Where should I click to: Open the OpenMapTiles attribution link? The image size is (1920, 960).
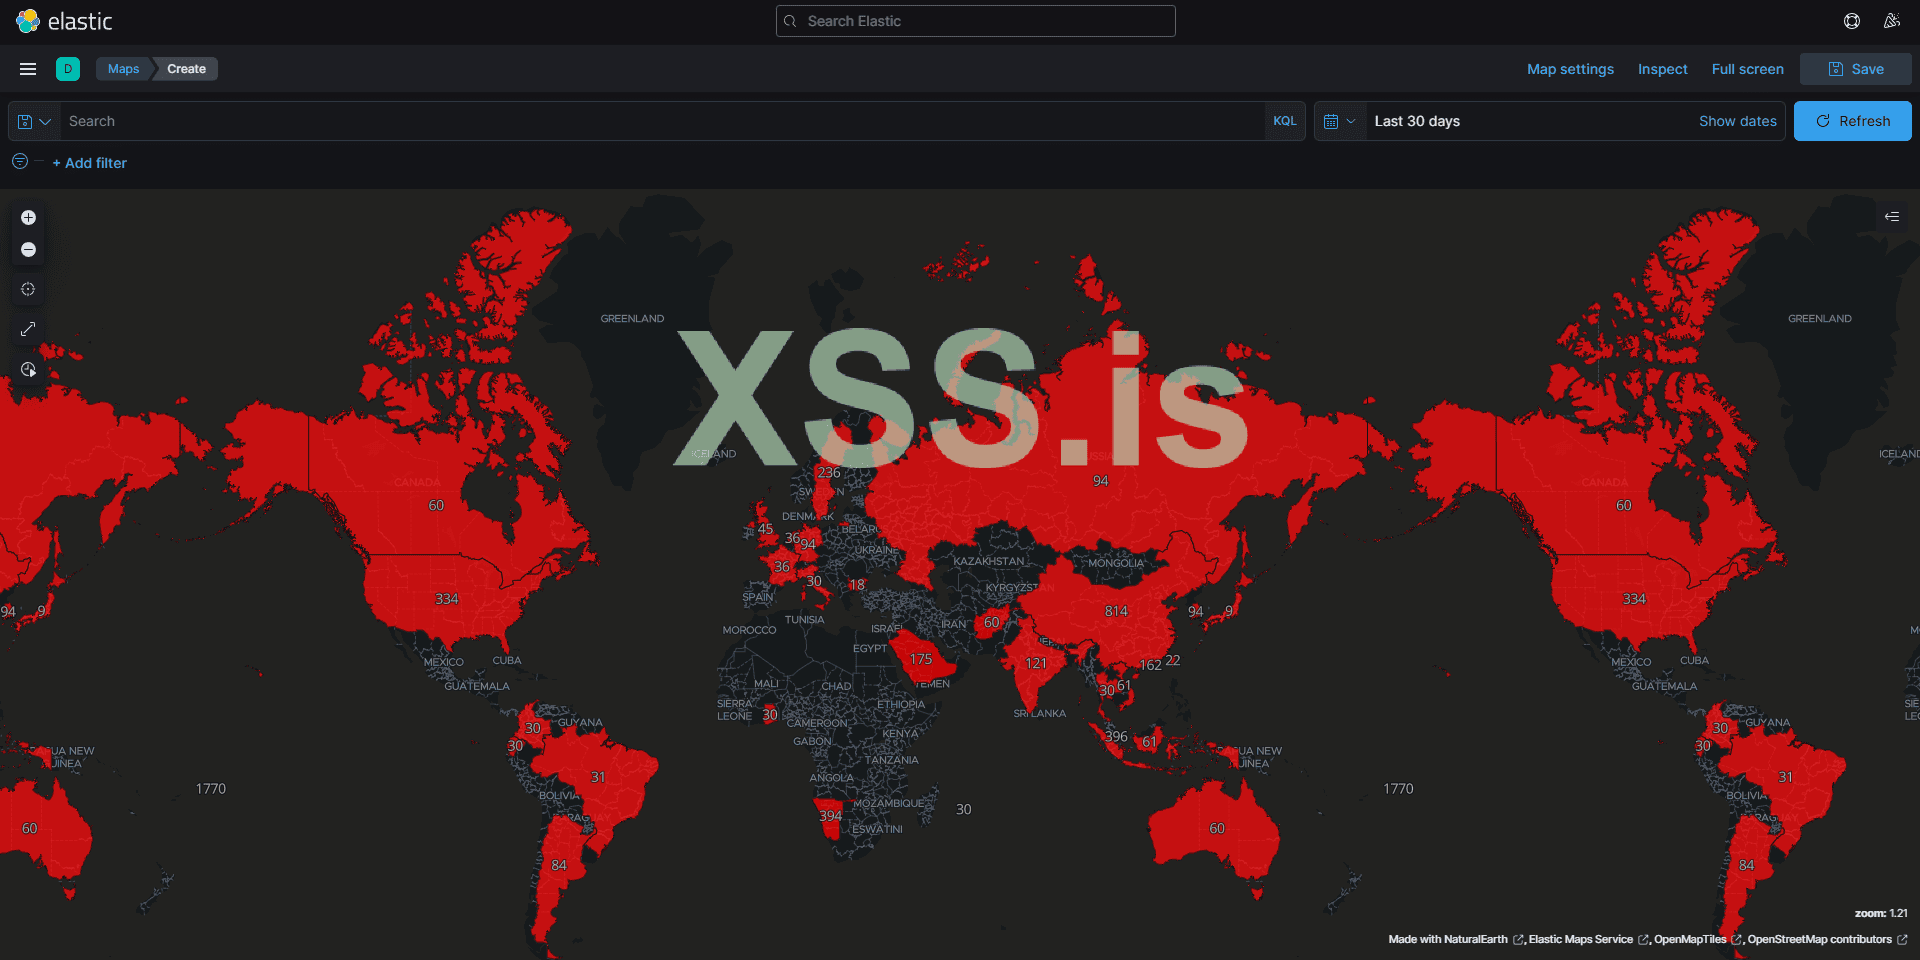click(x=1697, y=940)
